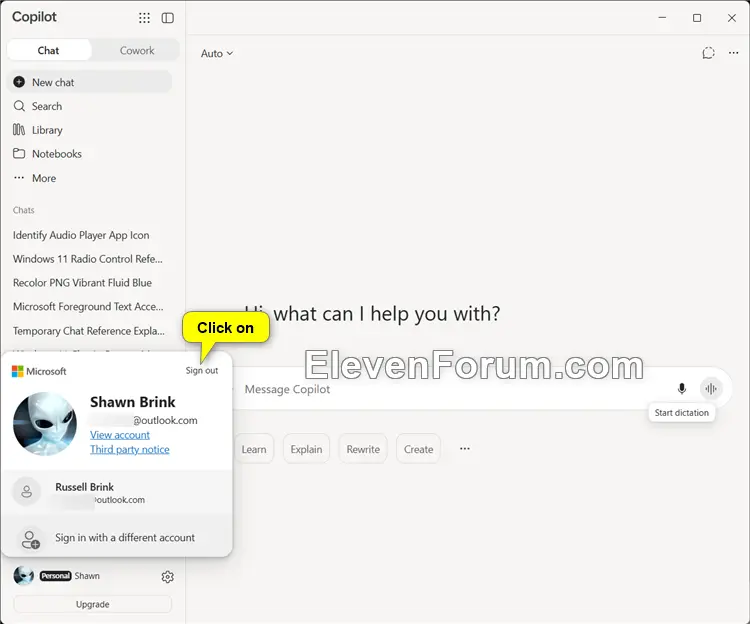Click the Shawn Brink name heading
Image resolution: width=750 pixels, height=624 pixels.
pyautogui.click(x=132, y=402)
